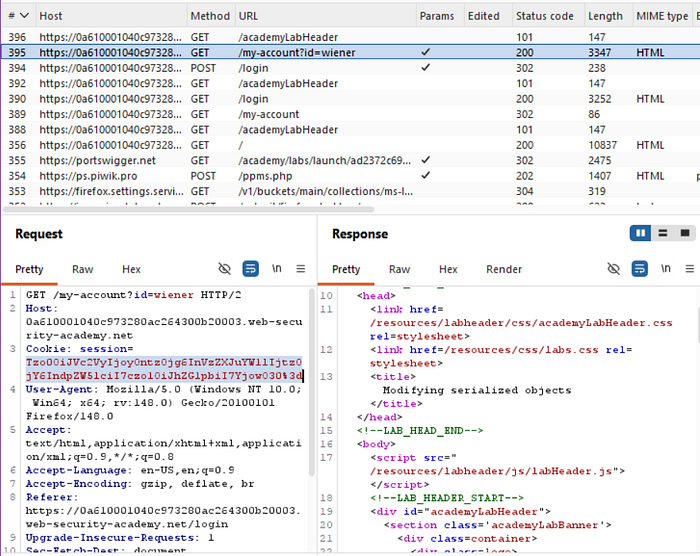Toggle line wrap icon in Response panel

tap(640, 269)
